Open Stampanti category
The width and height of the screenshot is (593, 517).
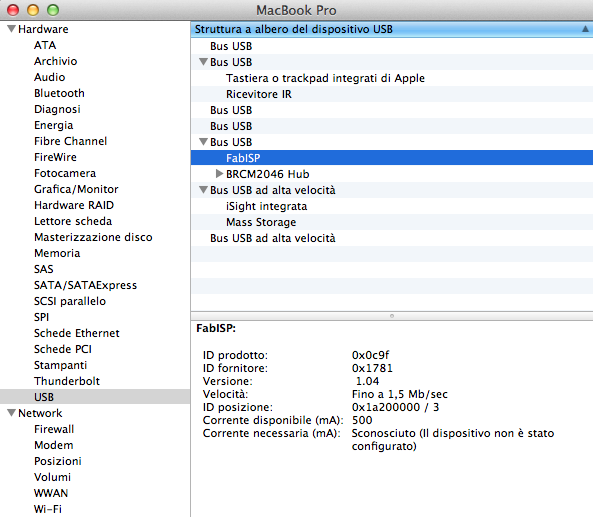pos(61,365)
